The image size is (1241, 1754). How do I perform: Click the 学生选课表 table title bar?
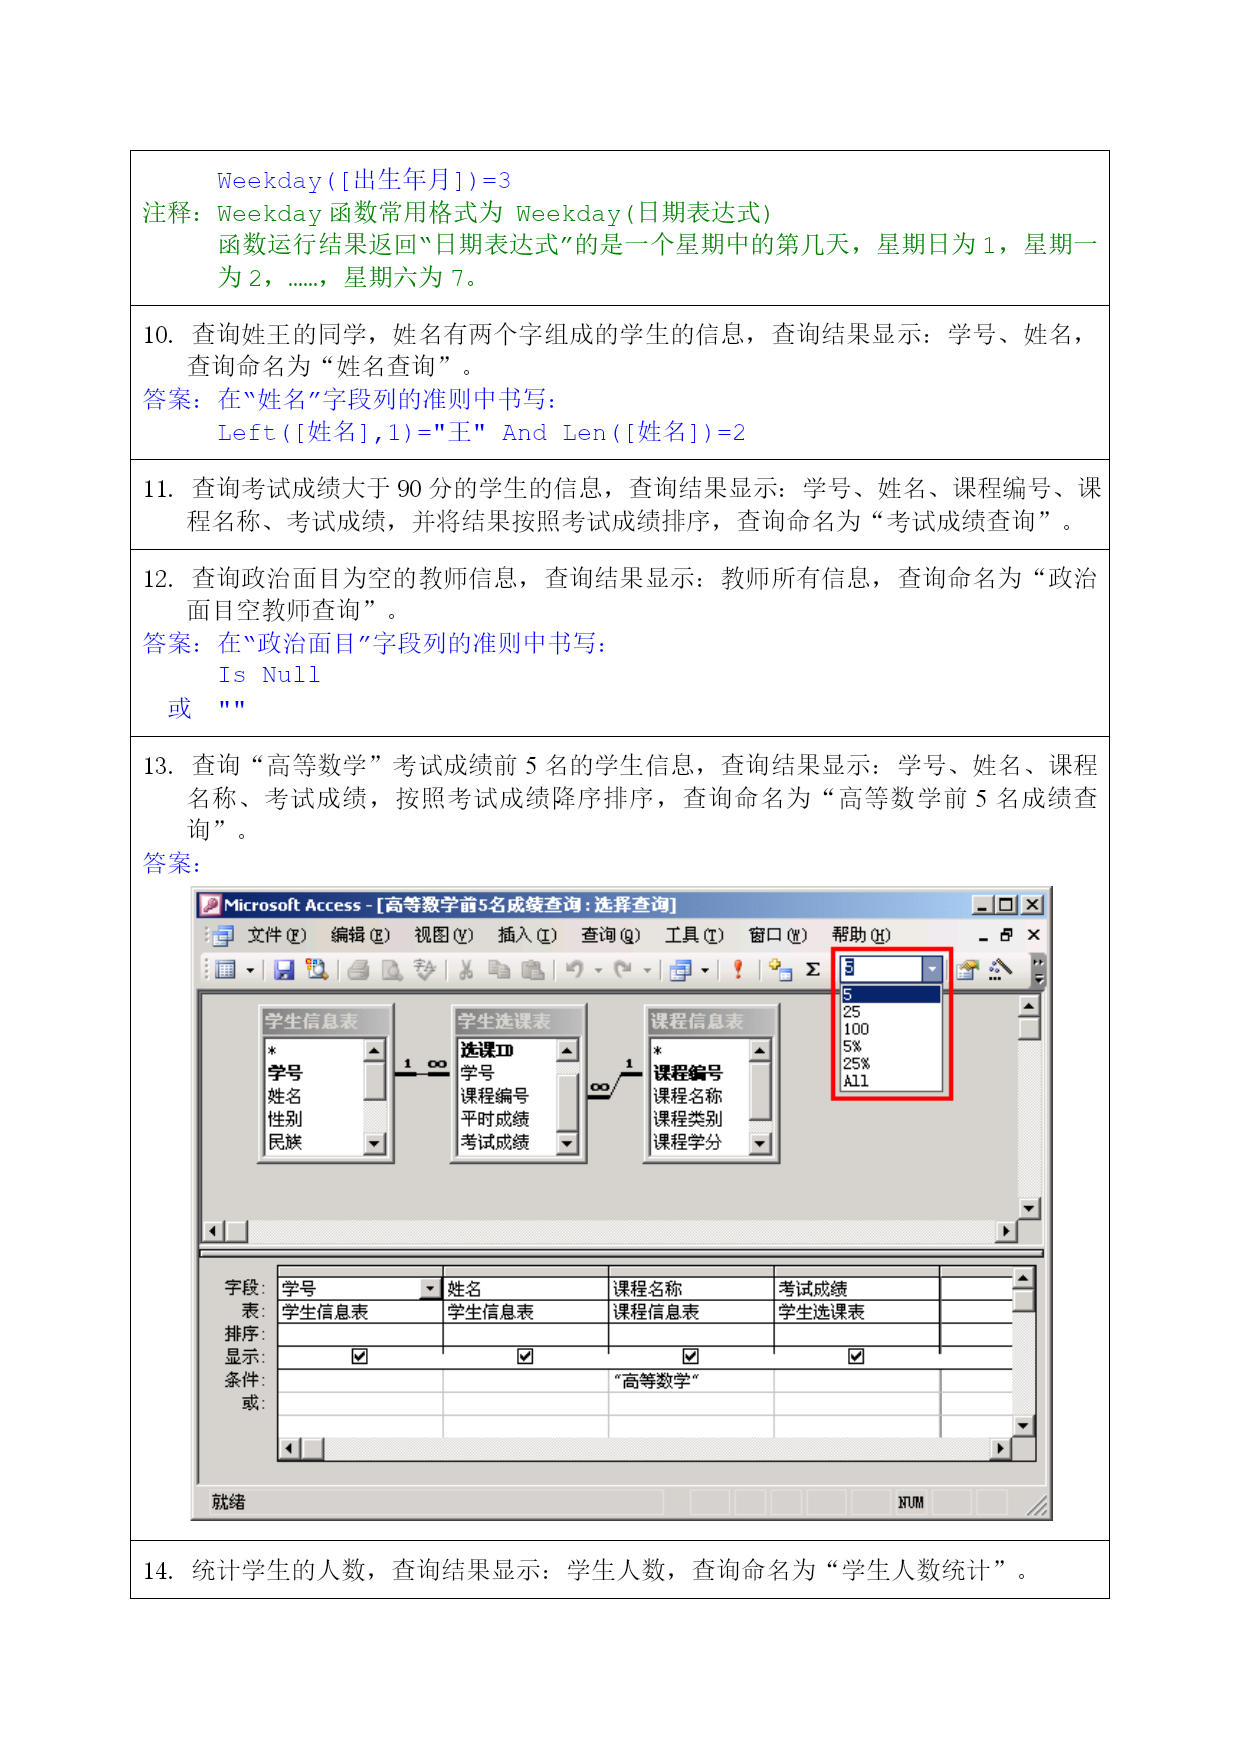click(x=518, y=1021)
